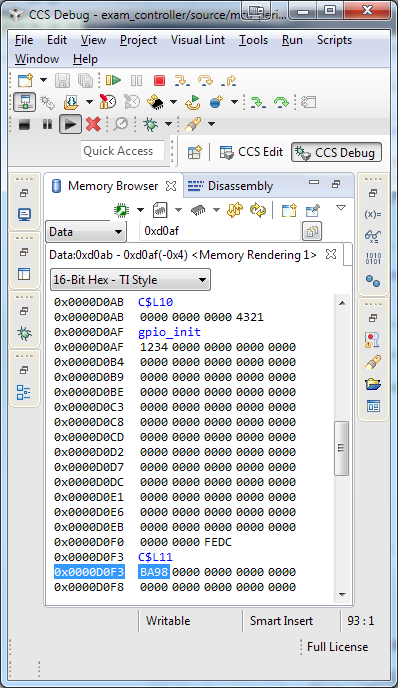Expand the Memory Browser view menu triangle

click(341, 208)
